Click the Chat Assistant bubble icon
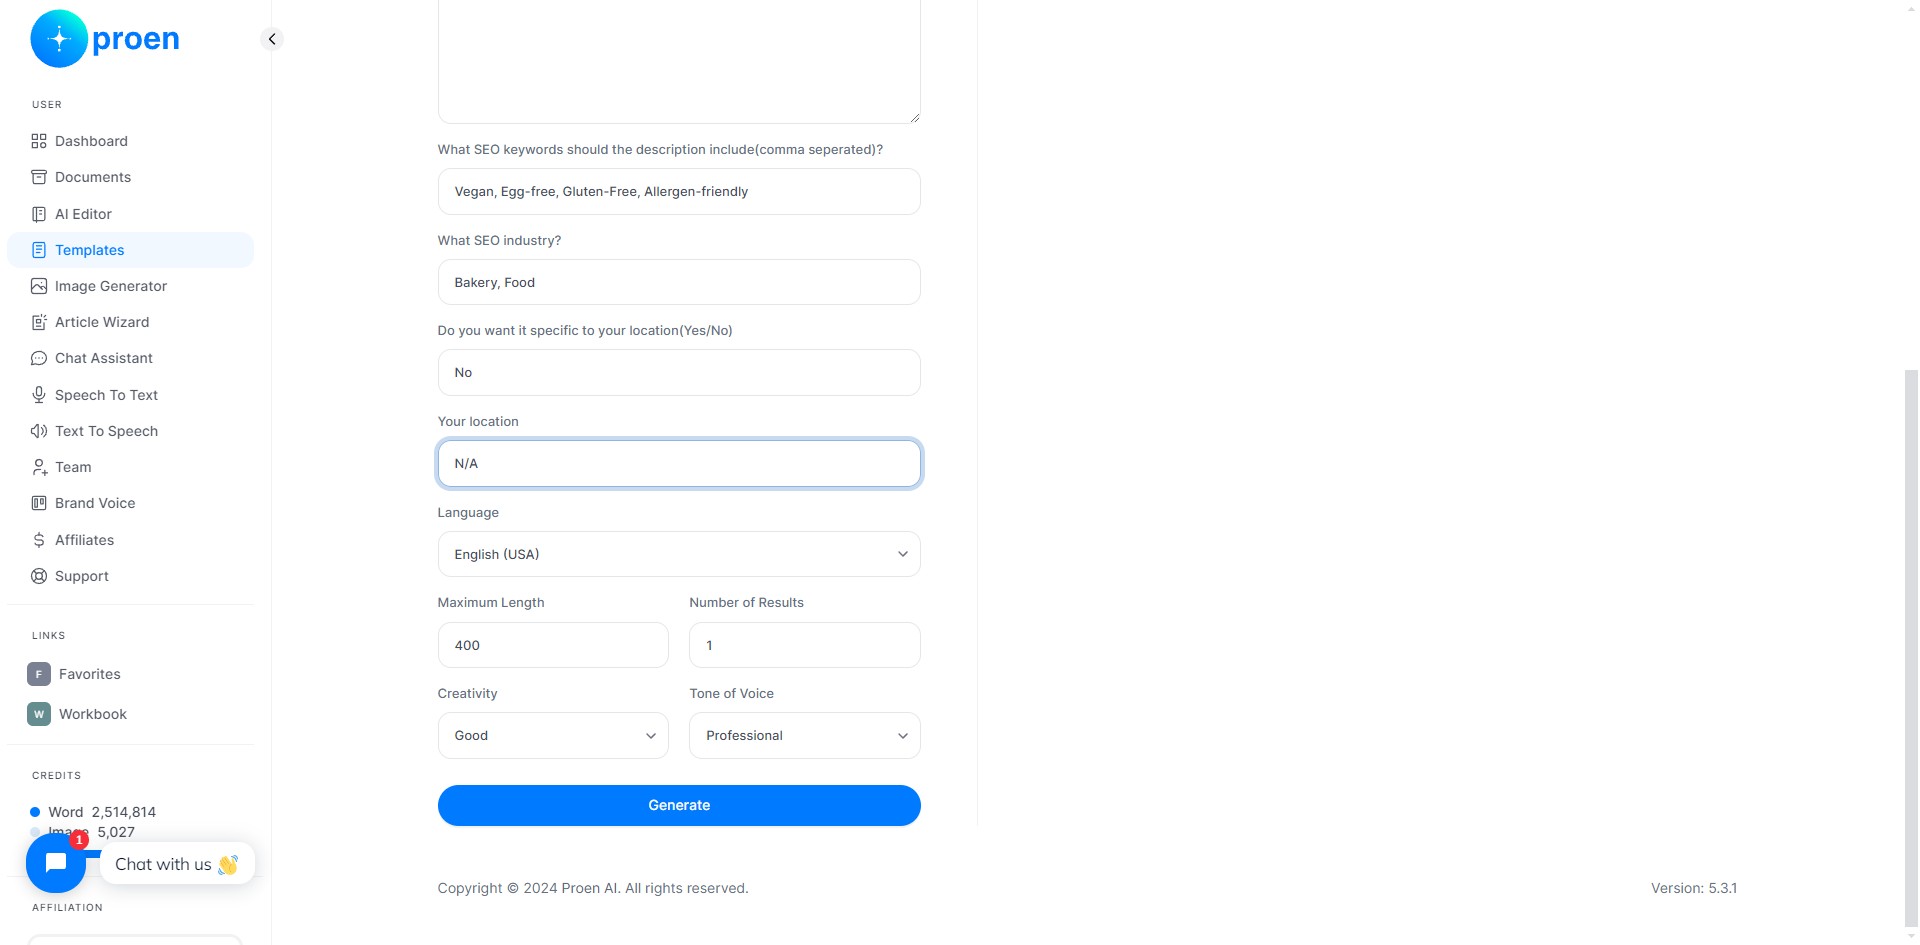Screen dimensions: 1920x945 (x=39, y=358)
